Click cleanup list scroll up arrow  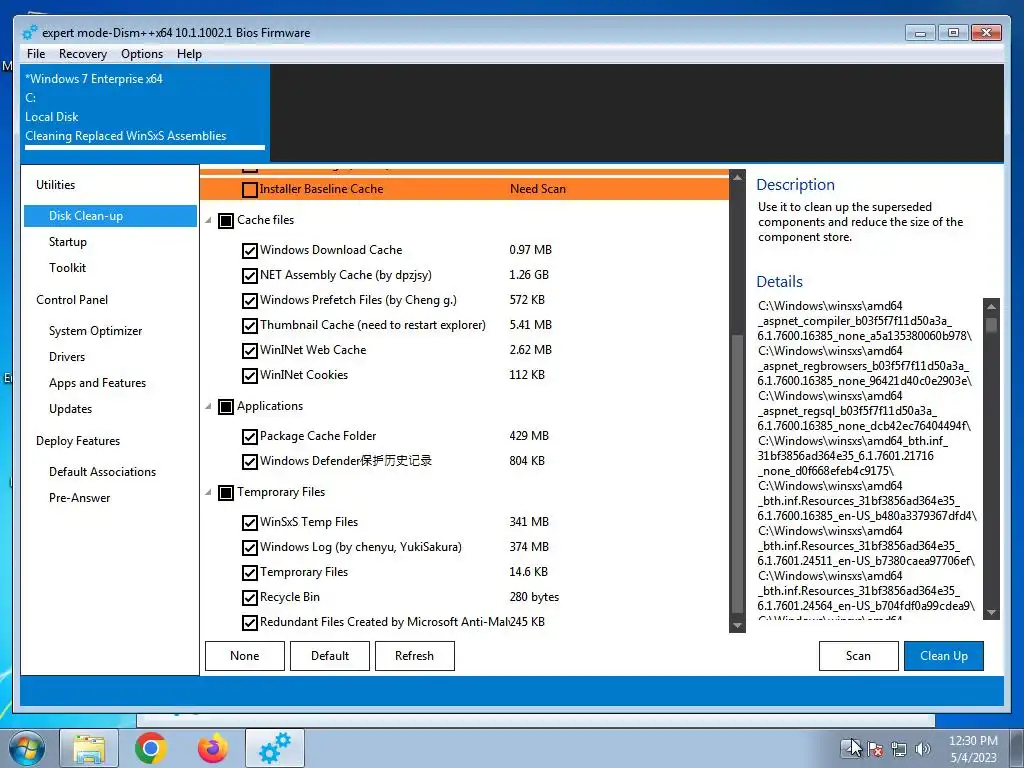pyautogui.click(x=737, y=177)
